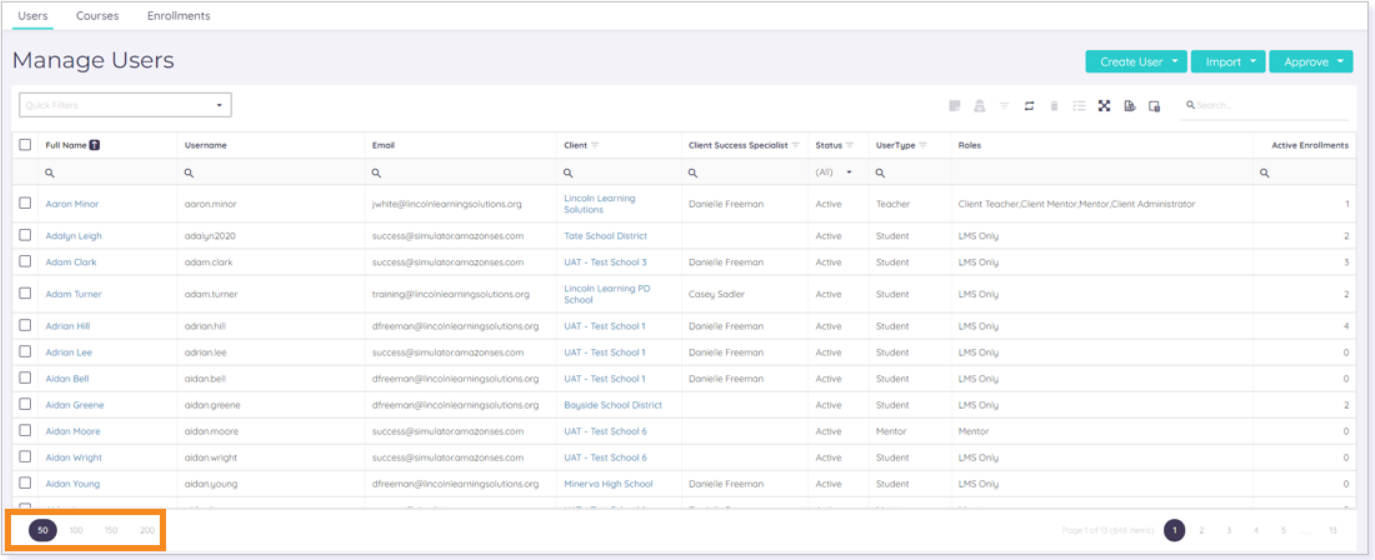The height and width of the screenshot is (560, 1375).
Task: Click magnifier icon in Email filter cell
Action: pos(376,173)
